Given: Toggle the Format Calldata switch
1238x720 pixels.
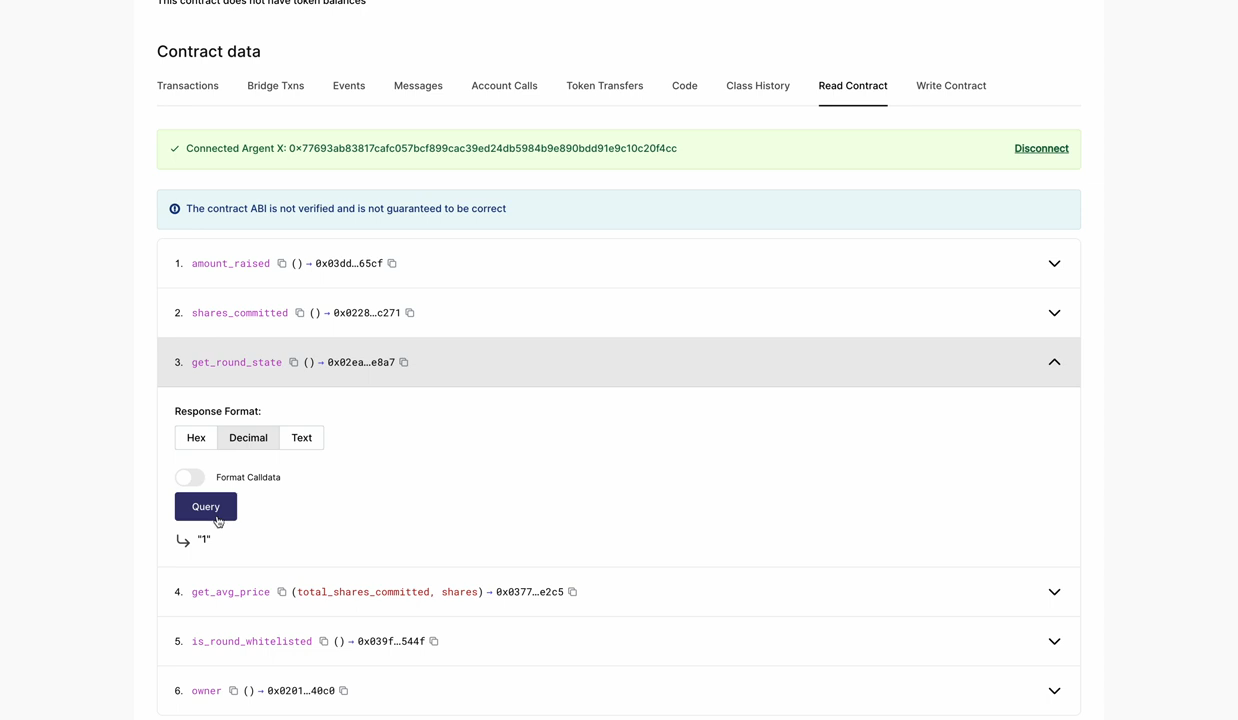Looking at the screenshot, I should click(x=190, y=478).
